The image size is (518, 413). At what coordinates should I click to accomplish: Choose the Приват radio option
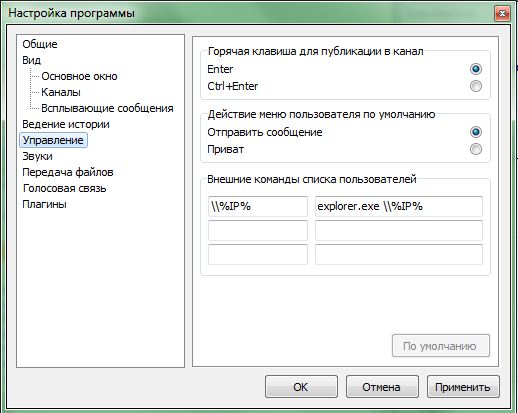point(476,149)
